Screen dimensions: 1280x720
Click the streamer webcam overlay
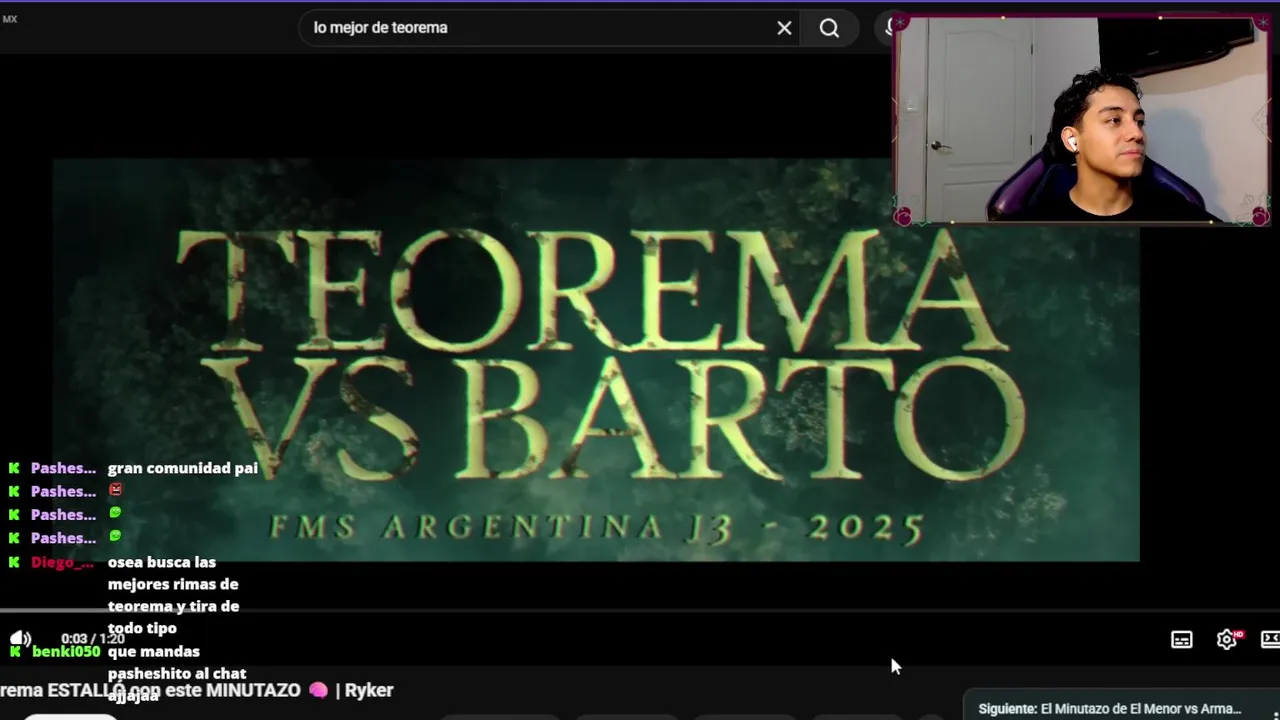(x=1081, y=120)
